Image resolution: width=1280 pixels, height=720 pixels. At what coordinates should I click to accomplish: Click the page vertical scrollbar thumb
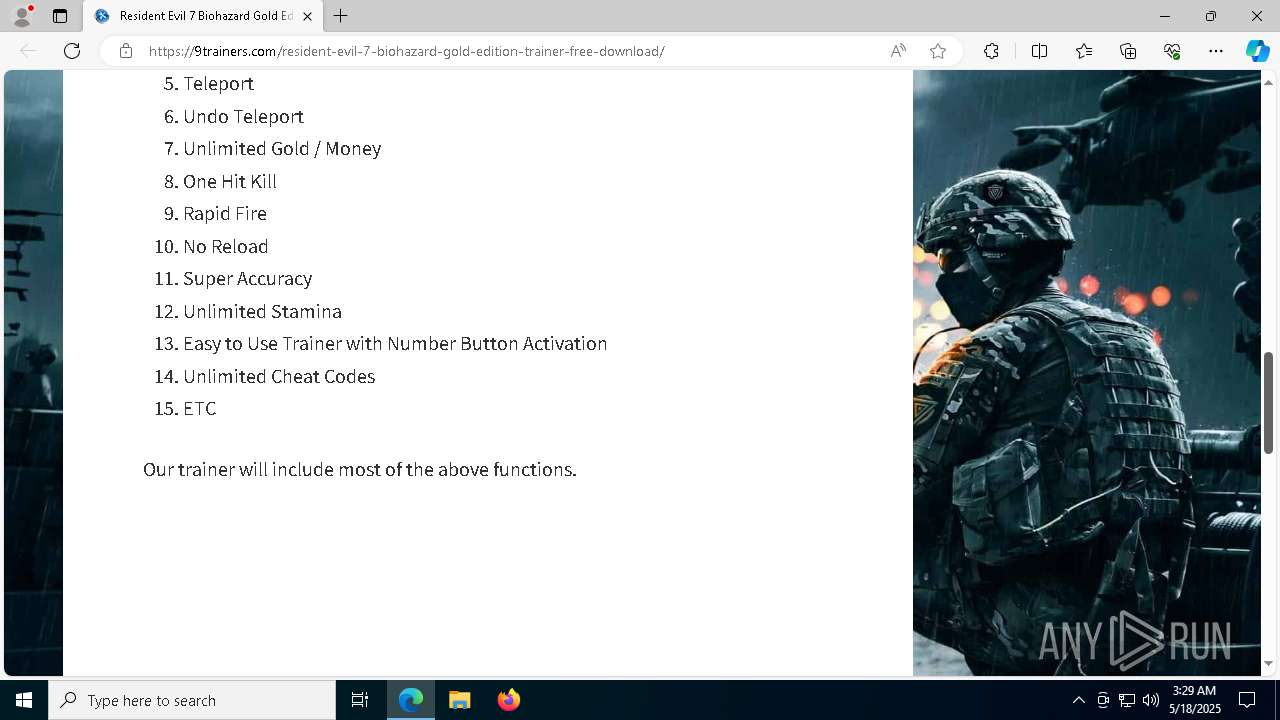click(1269, 402)
